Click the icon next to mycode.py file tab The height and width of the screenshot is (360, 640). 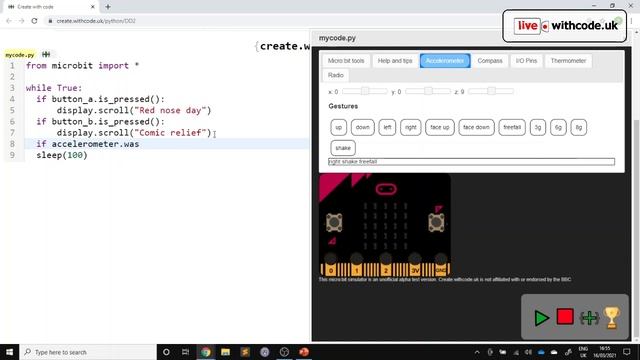[x=46, y=54]
